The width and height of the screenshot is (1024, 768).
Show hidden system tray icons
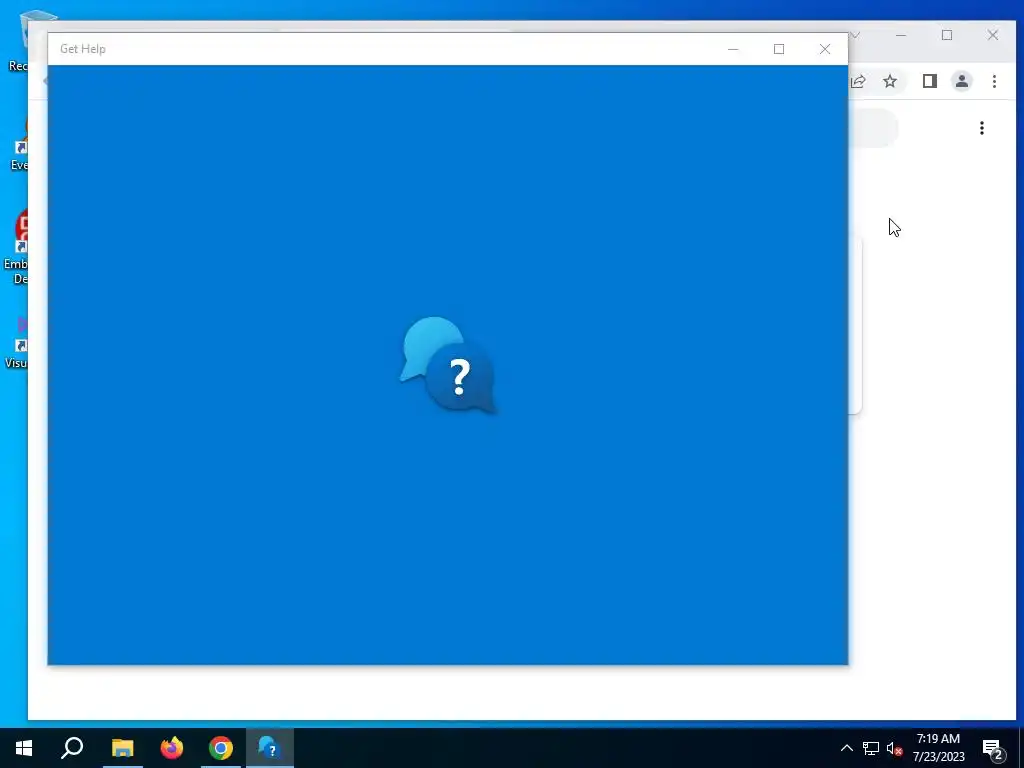click(x=846, y=748)
